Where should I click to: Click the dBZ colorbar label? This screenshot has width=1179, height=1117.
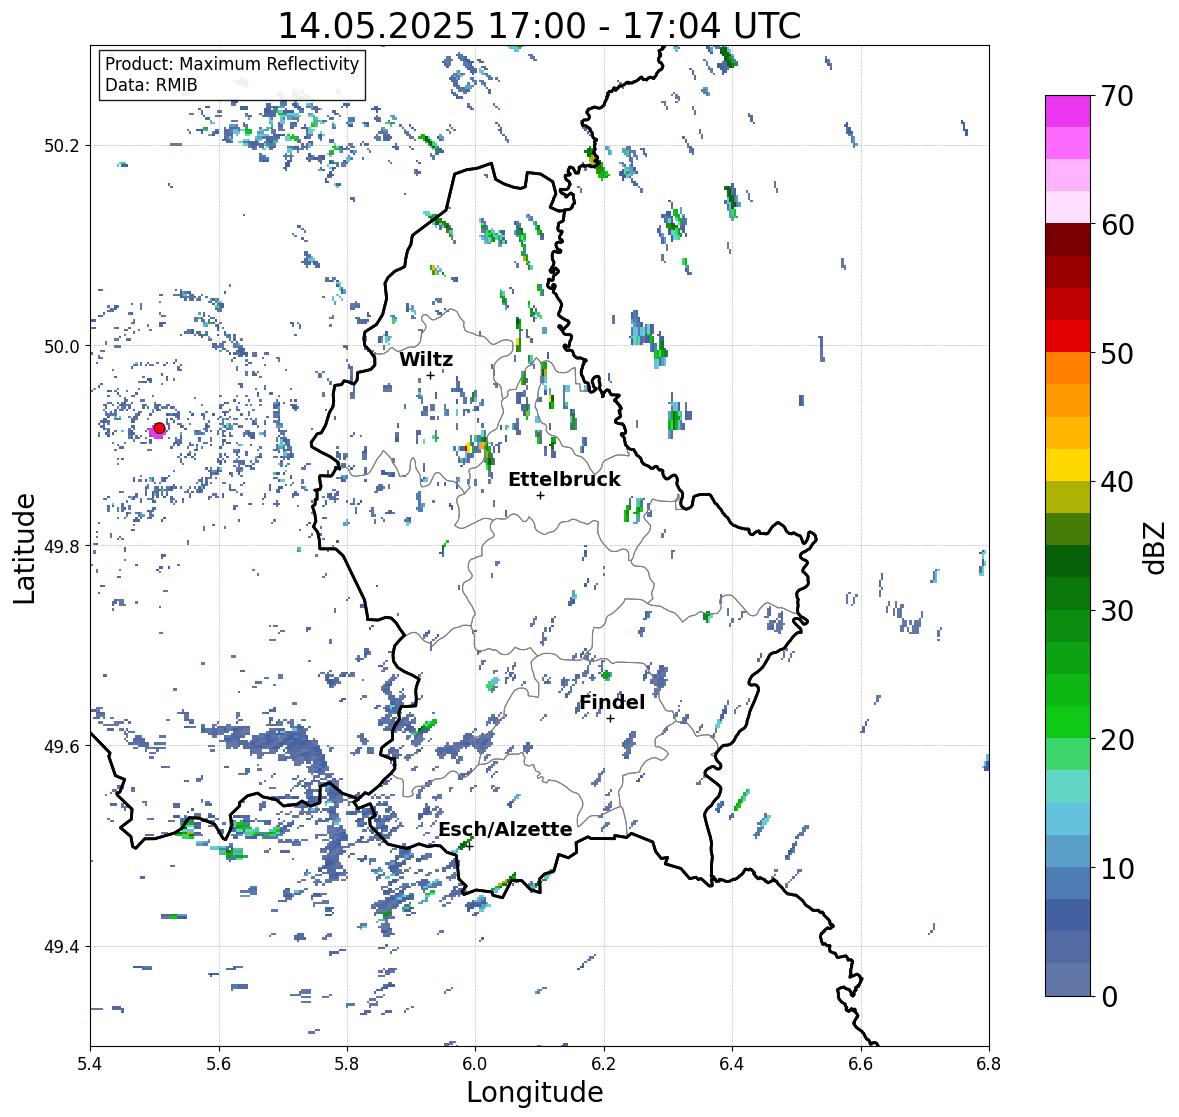(x=1156, y=547)
